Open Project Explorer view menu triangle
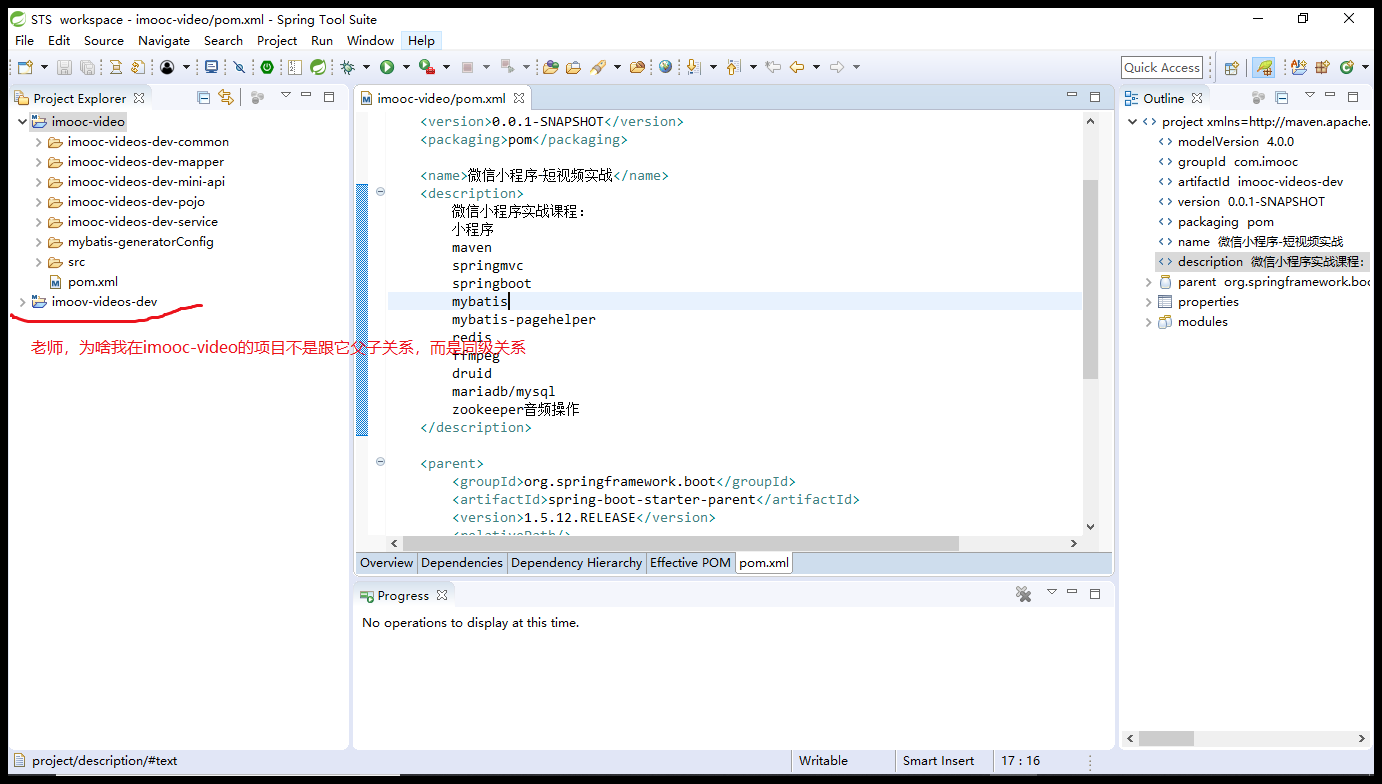 (285, 96)
